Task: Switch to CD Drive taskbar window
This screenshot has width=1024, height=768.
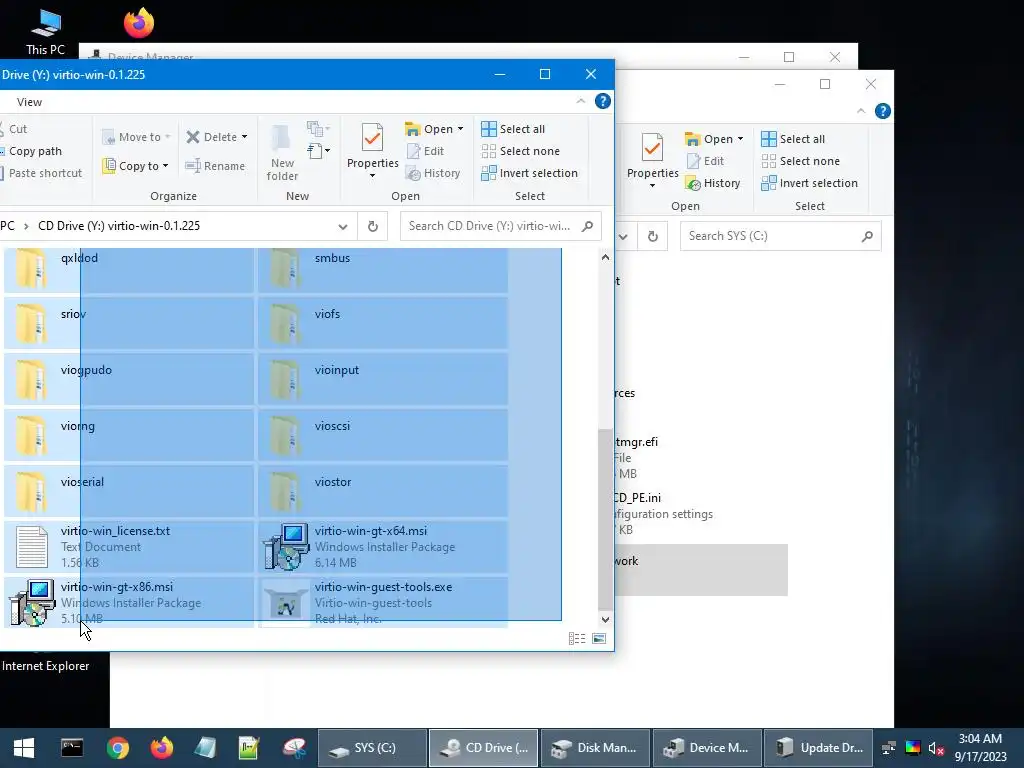Action: (483, 748)
